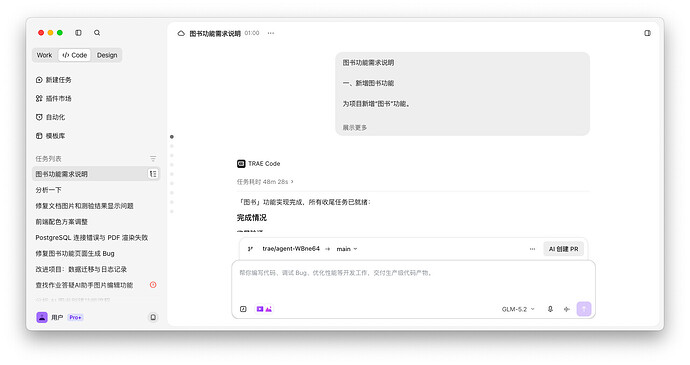Click the Pro+ badge
This screenshot has width=690, height=365.
pyautogui.click(x=75, y=317)
